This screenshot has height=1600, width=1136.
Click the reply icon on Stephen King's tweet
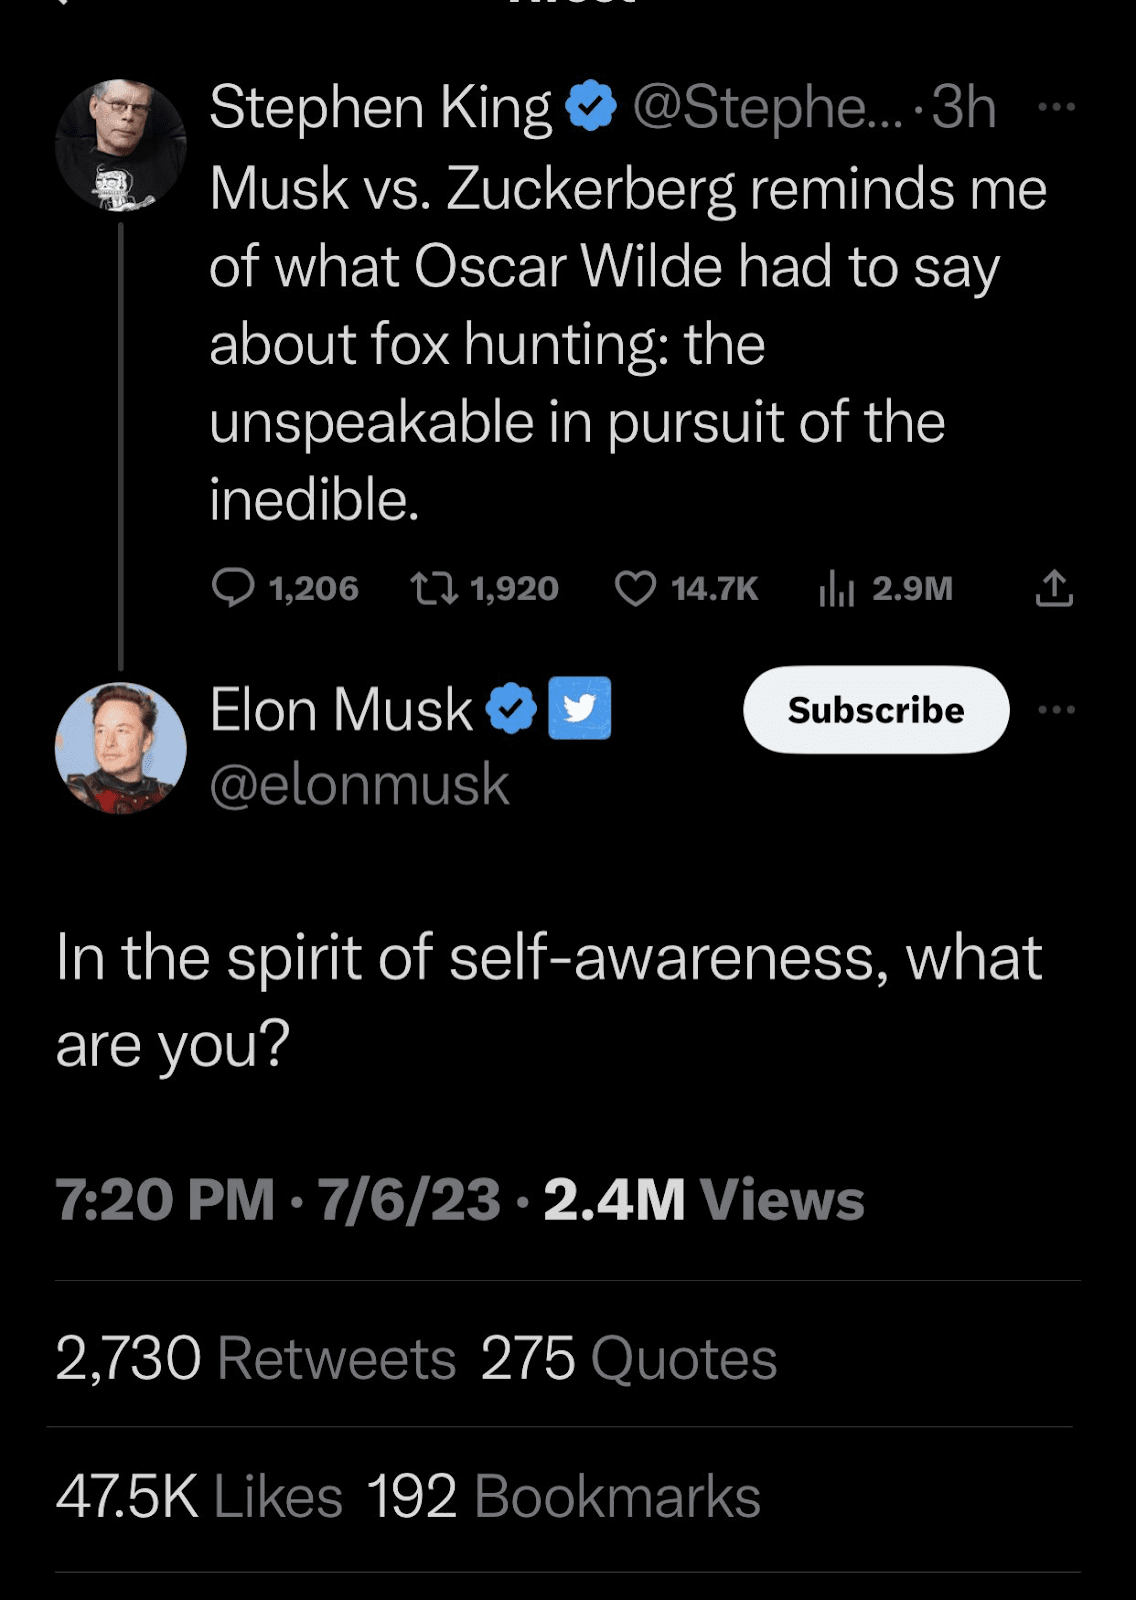233,588
